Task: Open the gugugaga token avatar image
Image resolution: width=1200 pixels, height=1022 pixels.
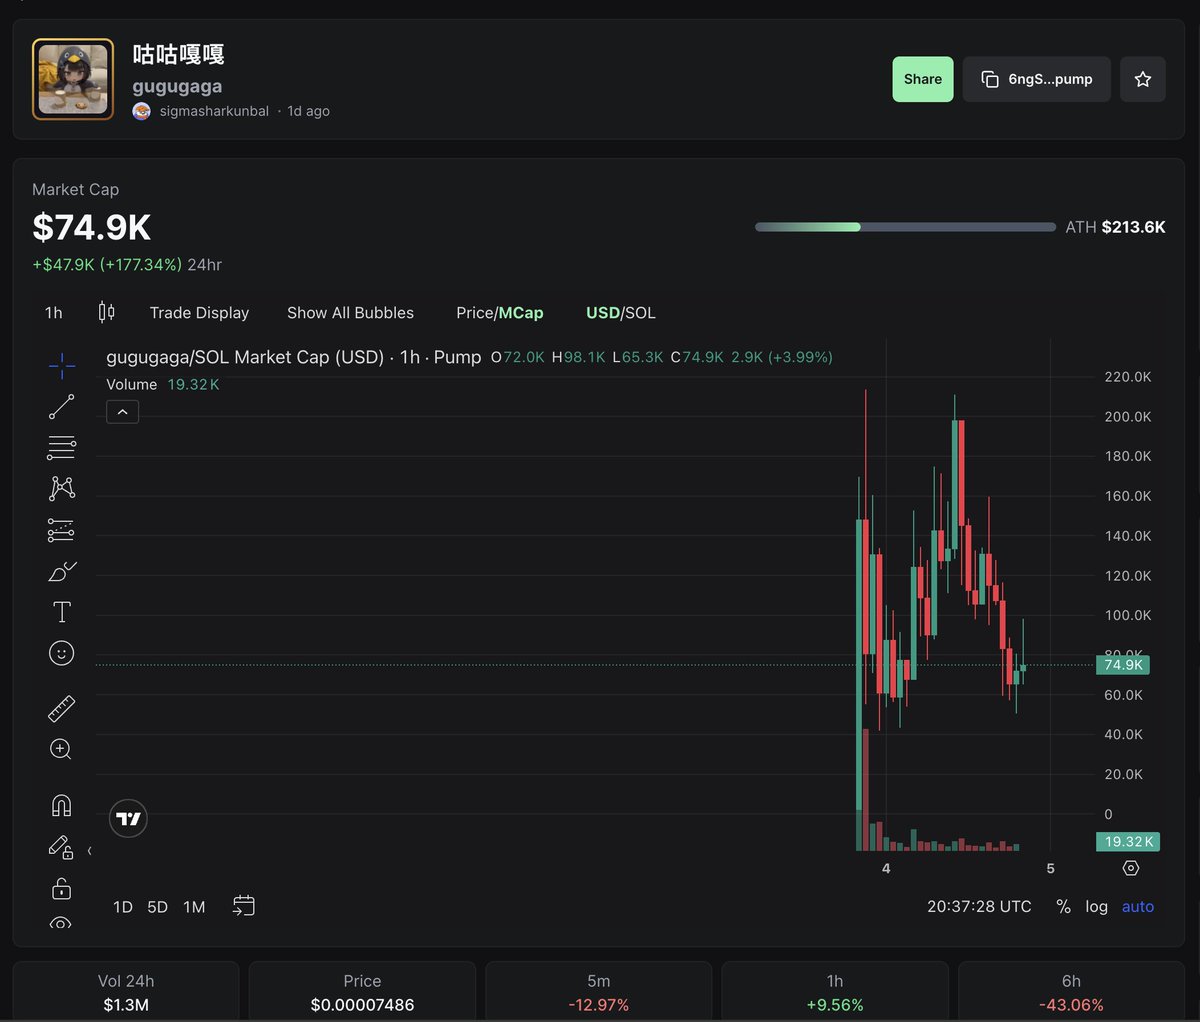Action: [73, 79]
